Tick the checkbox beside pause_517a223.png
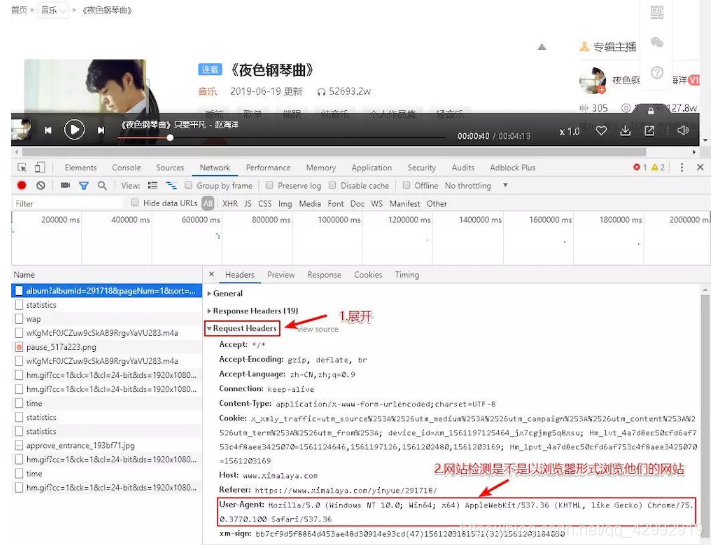The width and height of the screenshot is (713, 548). (x=19, y=347)
